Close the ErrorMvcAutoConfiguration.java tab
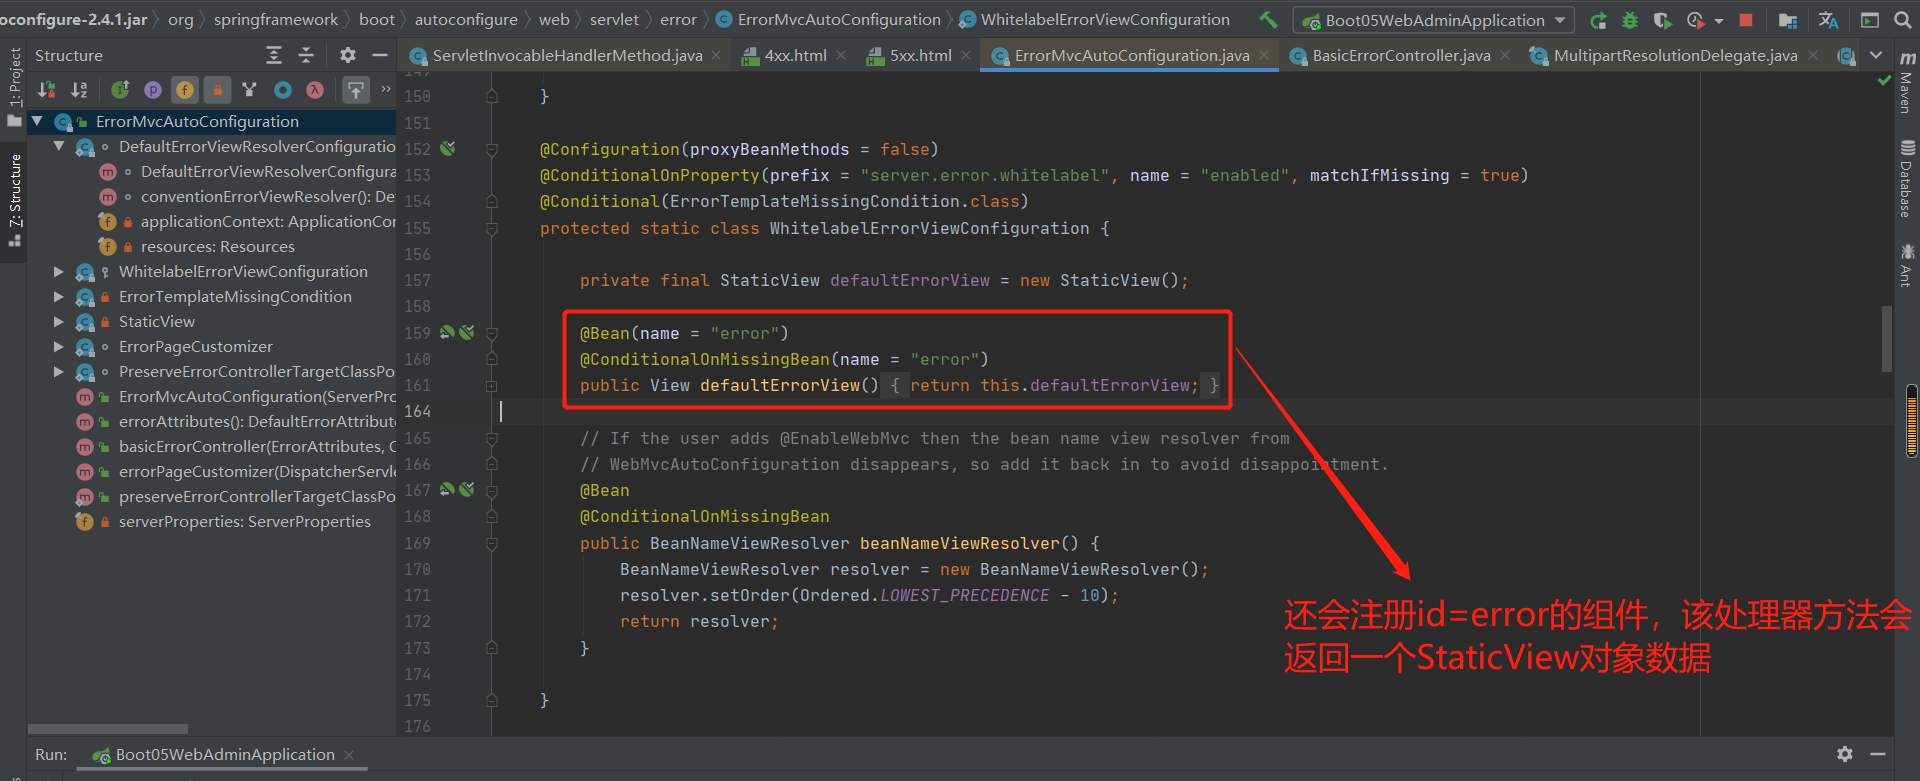The width and height of the screenshot is (1920, 781). point(1264,55)
